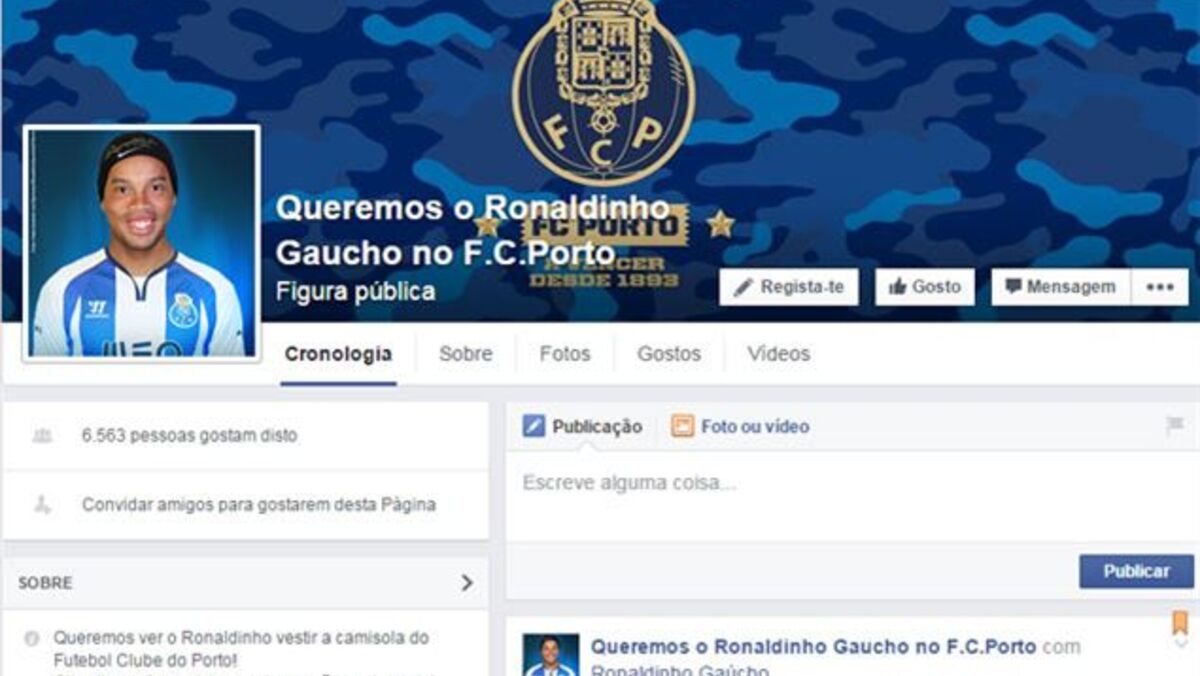The height and width of the screenshot is (676, 1200).
Task: Click the flag icon in the composer
Action: (x=1175, y=426)
